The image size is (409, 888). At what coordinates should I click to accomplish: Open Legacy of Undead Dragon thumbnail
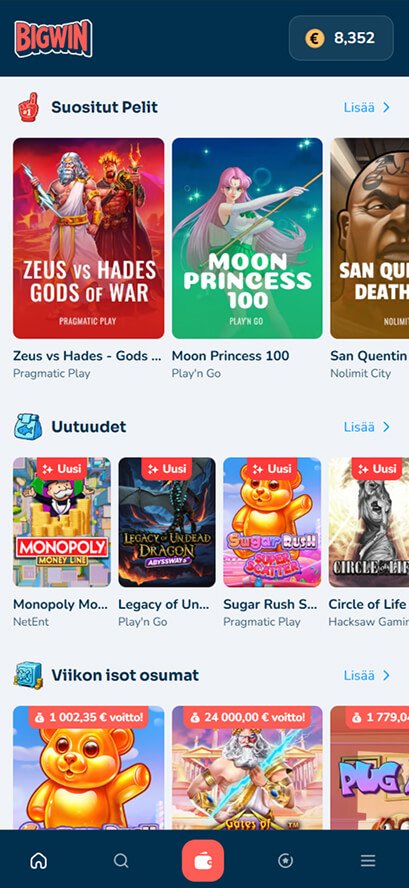click(x=167, y=522)
